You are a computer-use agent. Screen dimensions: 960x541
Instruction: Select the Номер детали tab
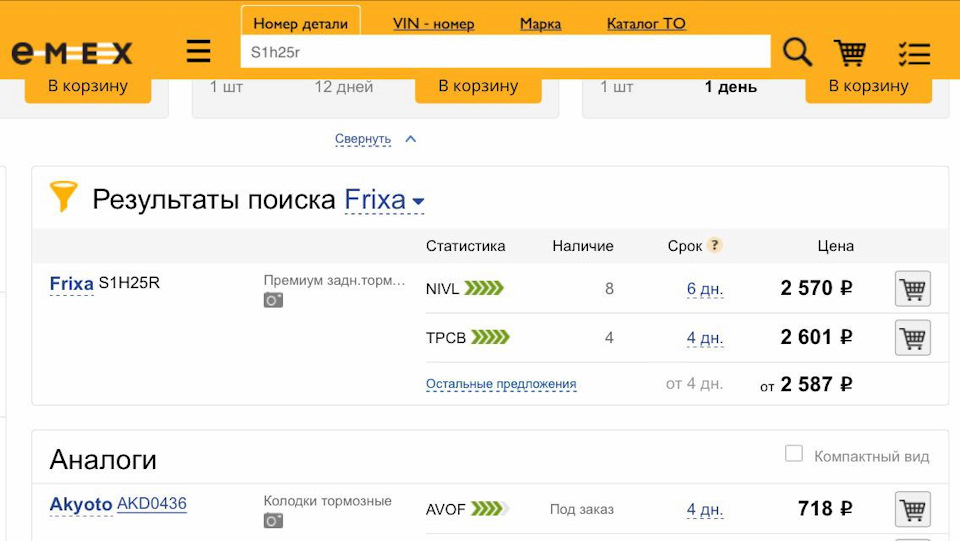[x=301, y=23]
